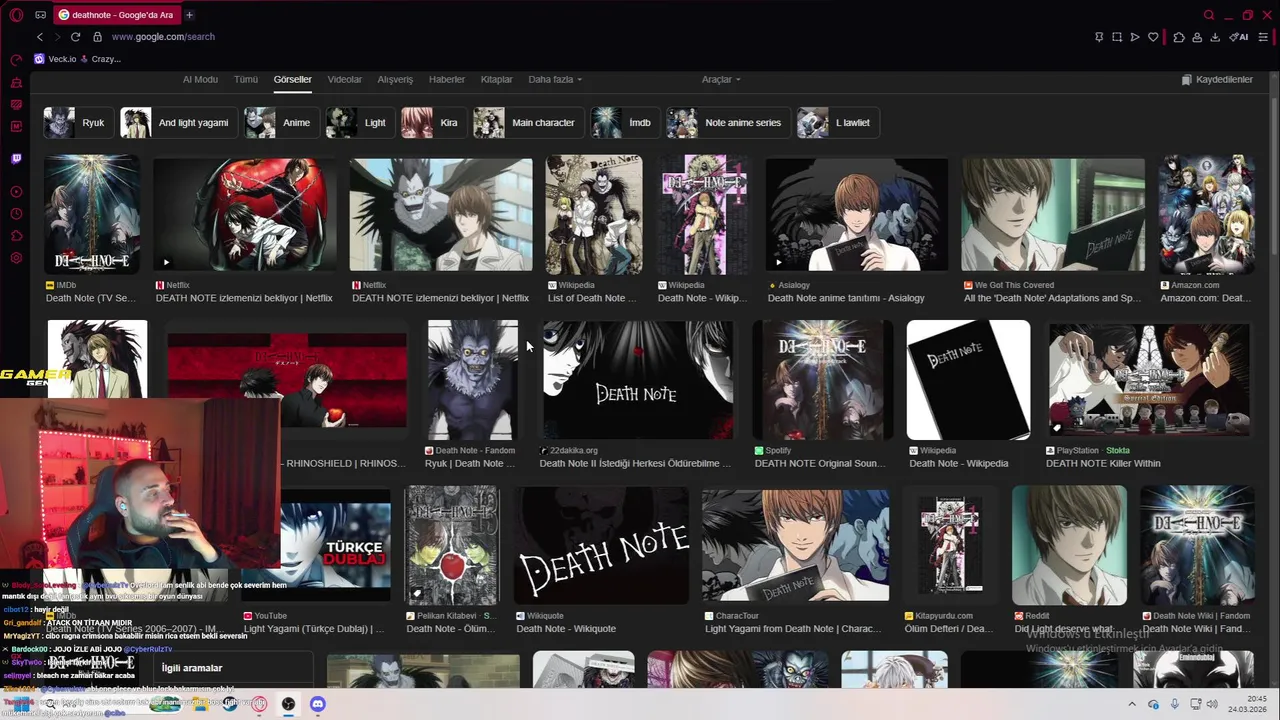Show hidden system tray icons
1280x720 pixels.
pyautogui.click(x=1132, y=704)
